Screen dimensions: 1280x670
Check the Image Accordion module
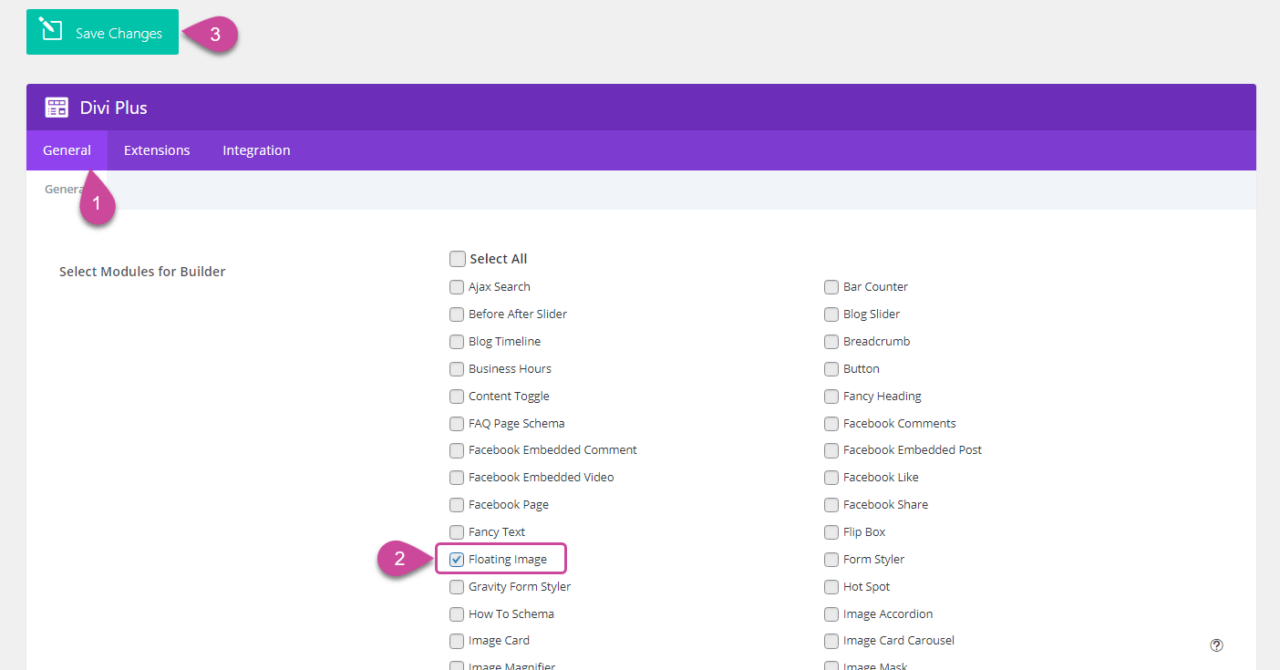tap(831, 613)
